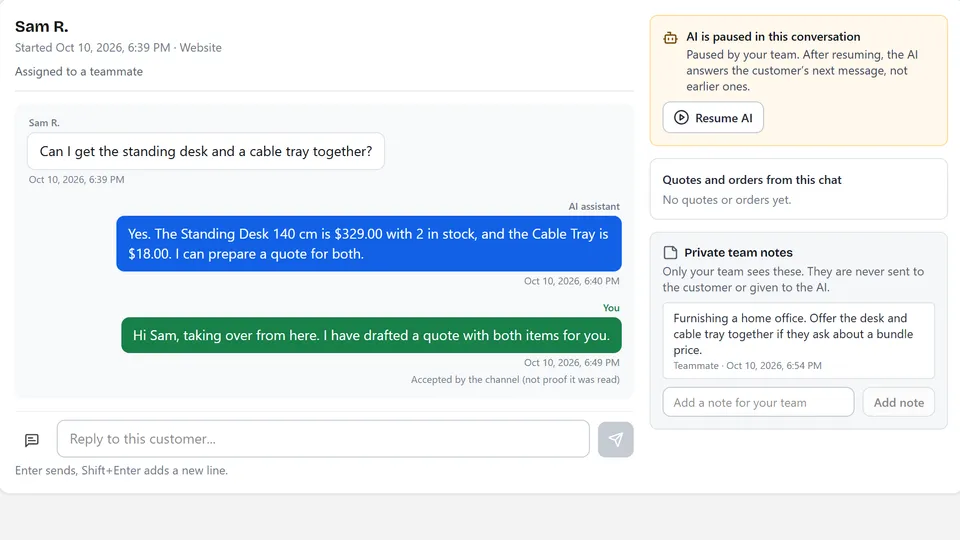The height and width of the screenshot is (540, 960).
Task: Focus the 'Add a note for your team' field
Action: point(758,402)
